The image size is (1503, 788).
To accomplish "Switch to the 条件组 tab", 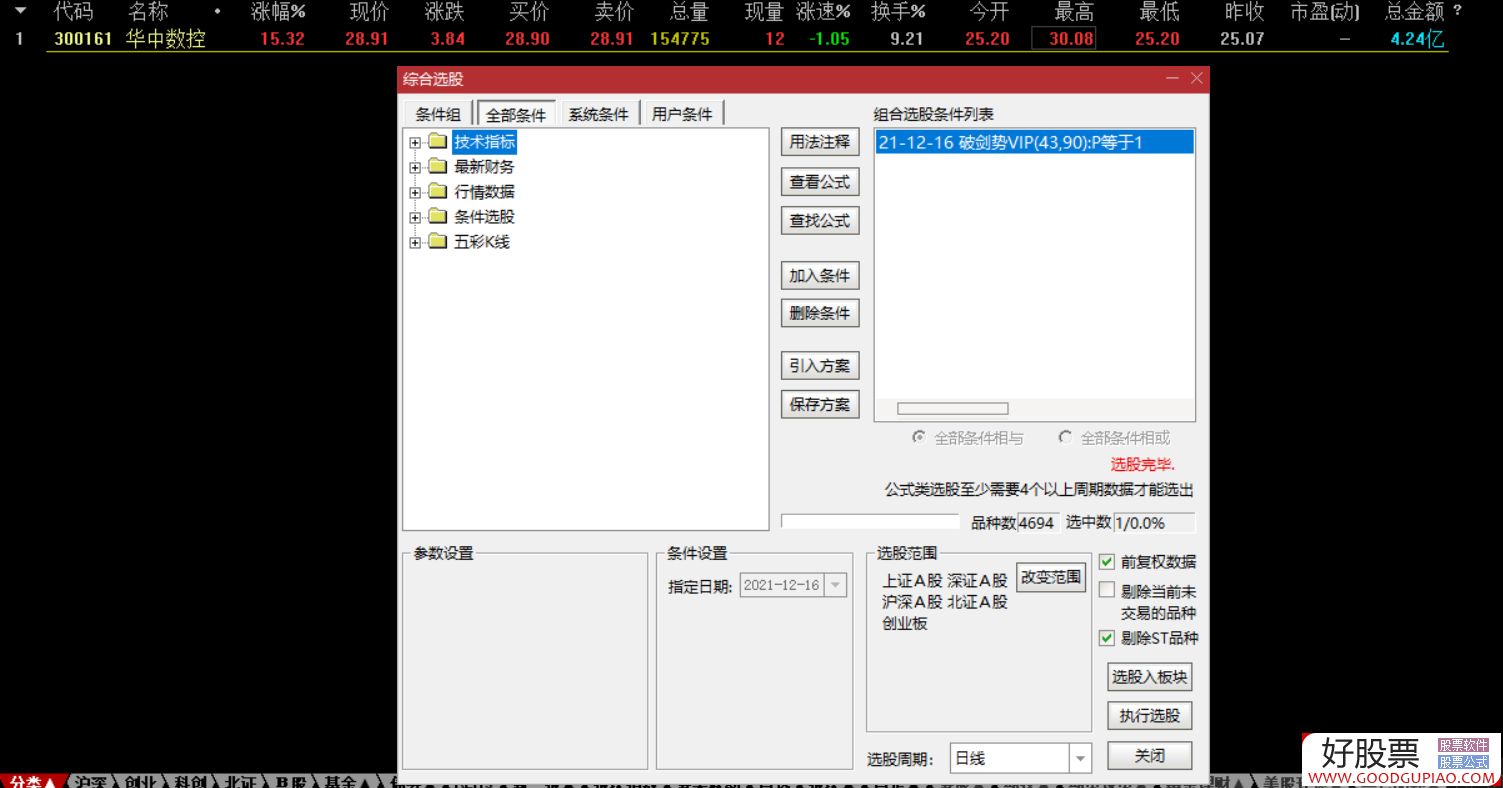I will tap(438, 114).
